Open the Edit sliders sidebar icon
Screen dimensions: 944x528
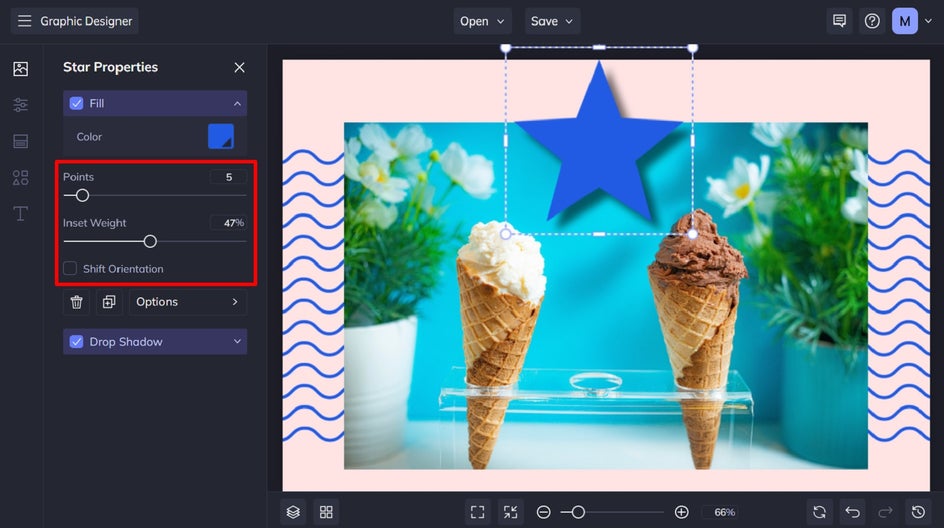[x=20, y=105]
